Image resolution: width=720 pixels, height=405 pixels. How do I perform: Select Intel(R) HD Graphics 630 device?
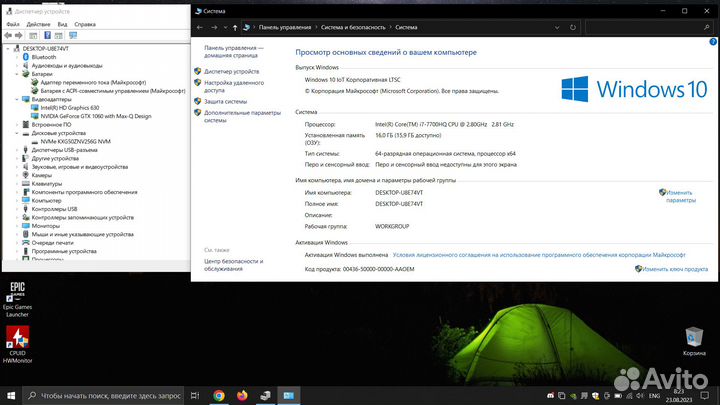(x=70, y=108)
